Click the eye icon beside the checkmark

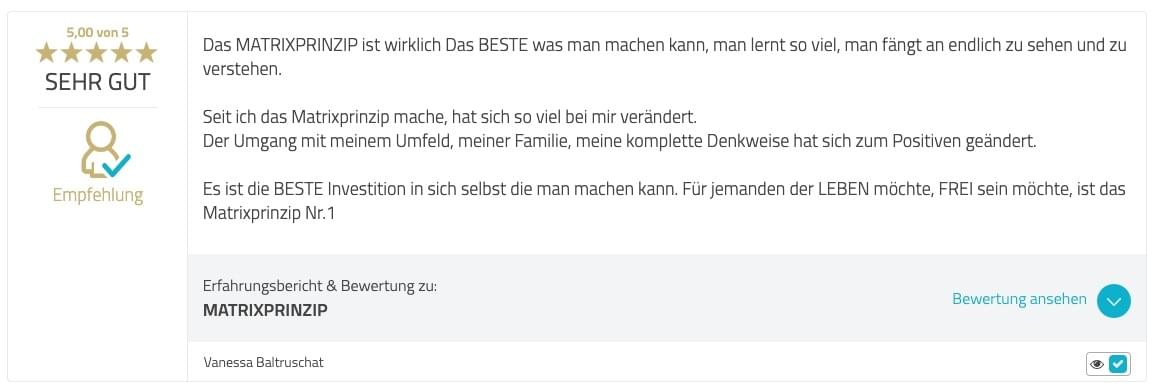coord(1097,364)
